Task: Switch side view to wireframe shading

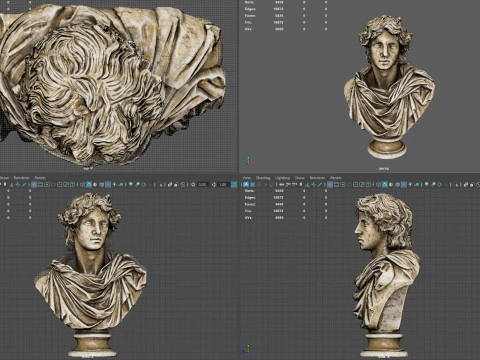Action: [378, 184]
